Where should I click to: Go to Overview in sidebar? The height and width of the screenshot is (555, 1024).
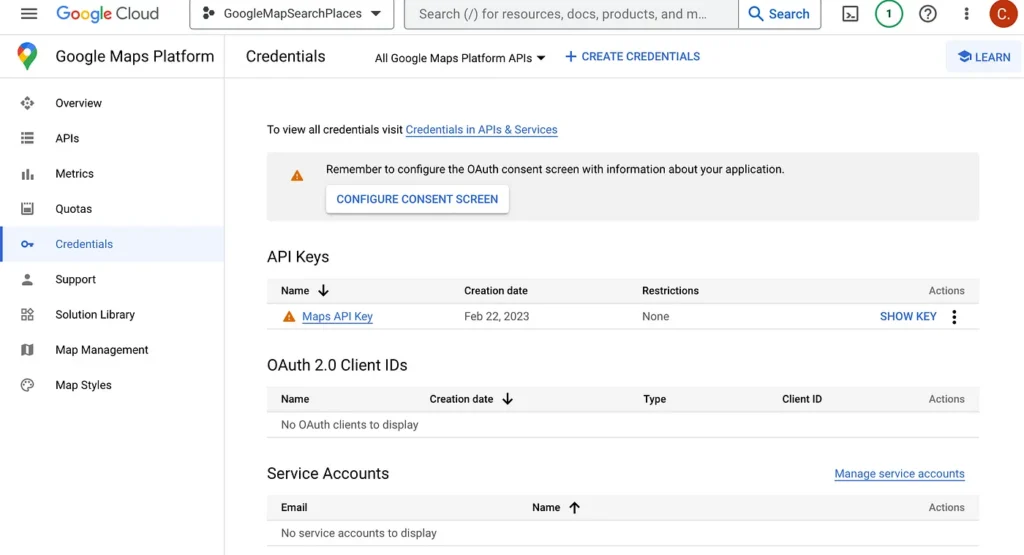click(x=78, y=103)
